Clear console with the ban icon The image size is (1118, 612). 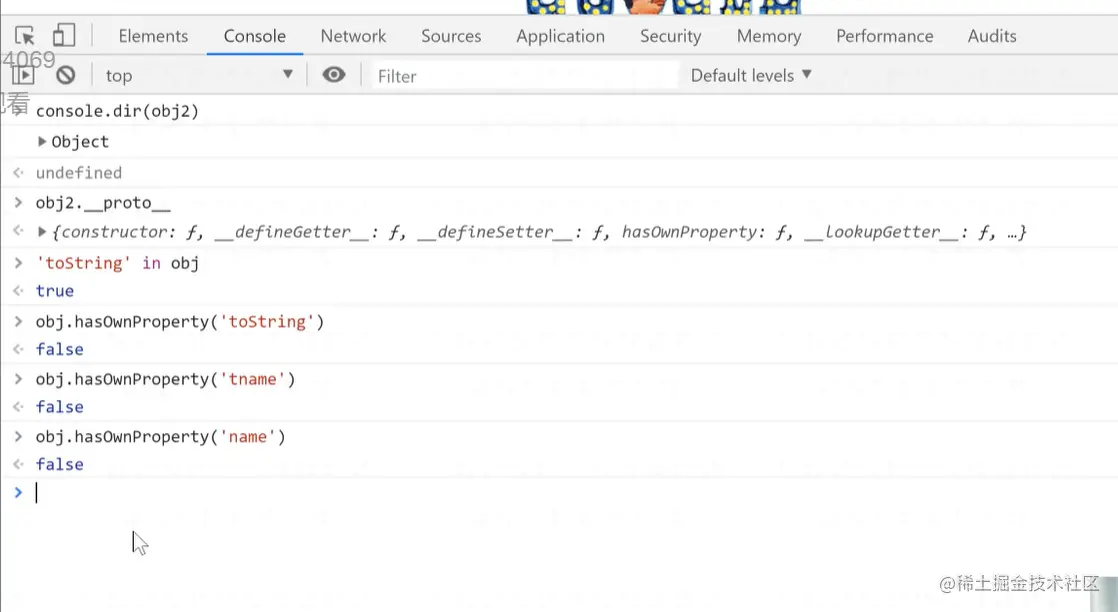pos(66,75)
